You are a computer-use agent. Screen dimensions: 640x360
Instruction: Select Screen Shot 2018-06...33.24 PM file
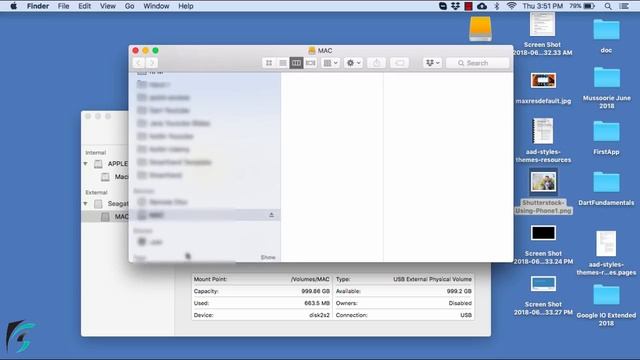(543, 233)
